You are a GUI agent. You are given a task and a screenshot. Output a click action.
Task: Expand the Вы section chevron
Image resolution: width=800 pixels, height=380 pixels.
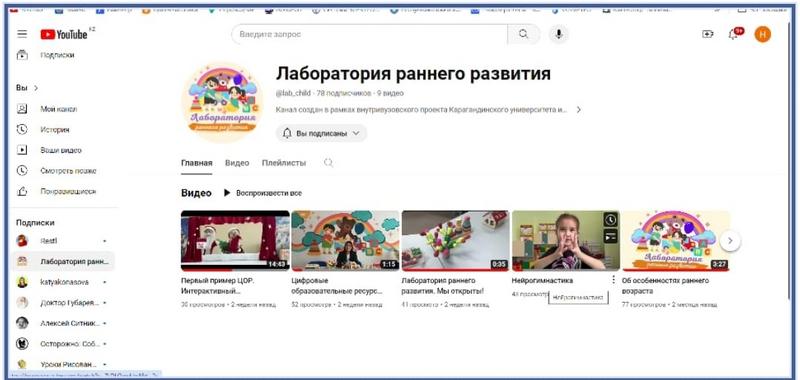tap(36, 88)
